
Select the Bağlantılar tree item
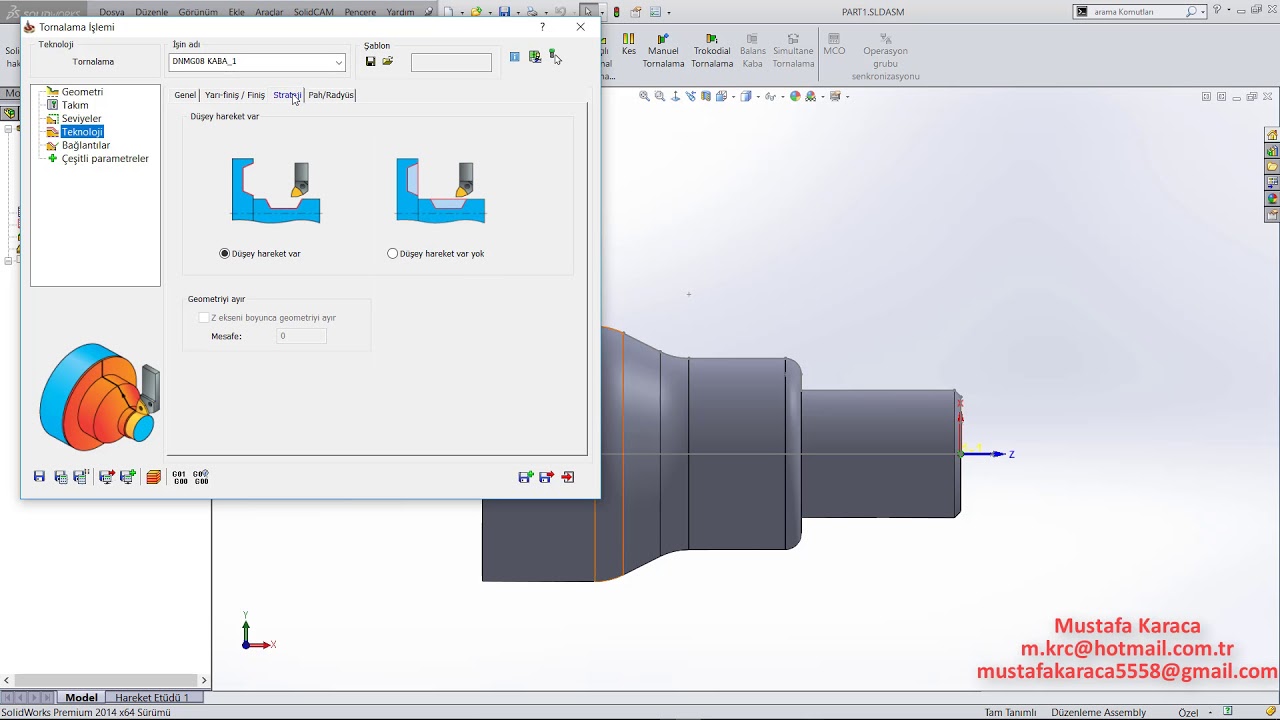click(x=86, y=146)
